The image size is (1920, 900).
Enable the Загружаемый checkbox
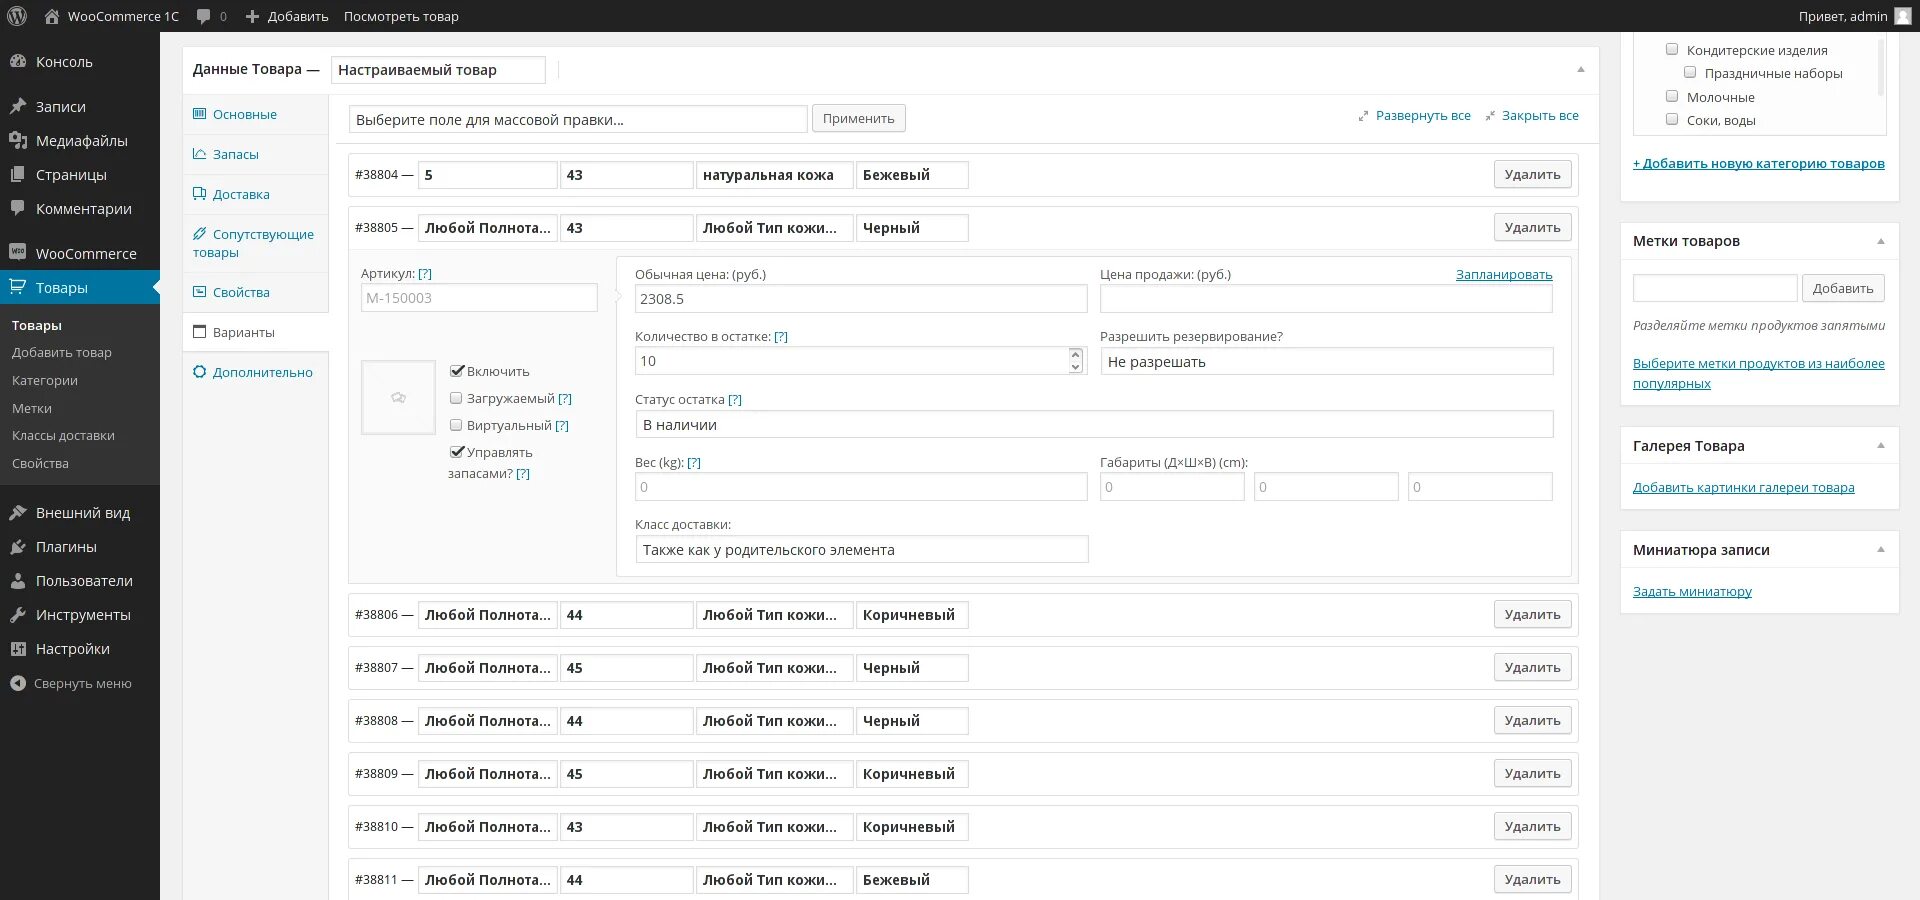pyautogui.click(x=457, y=398)
